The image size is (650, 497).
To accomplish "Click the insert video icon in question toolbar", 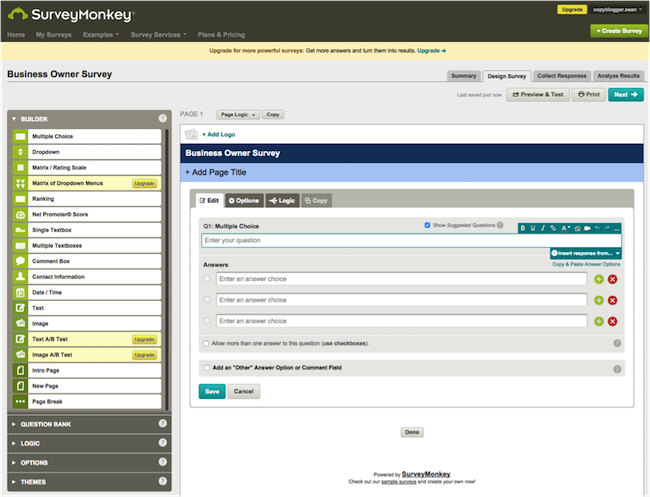I will point(587,228).
